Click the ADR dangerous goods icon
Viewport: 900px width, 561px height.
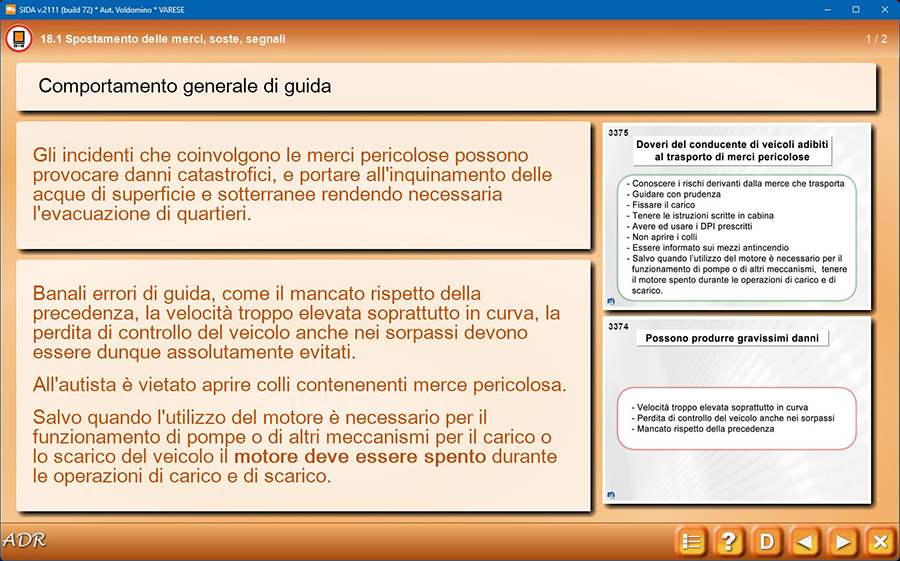[x=18, y=39]
